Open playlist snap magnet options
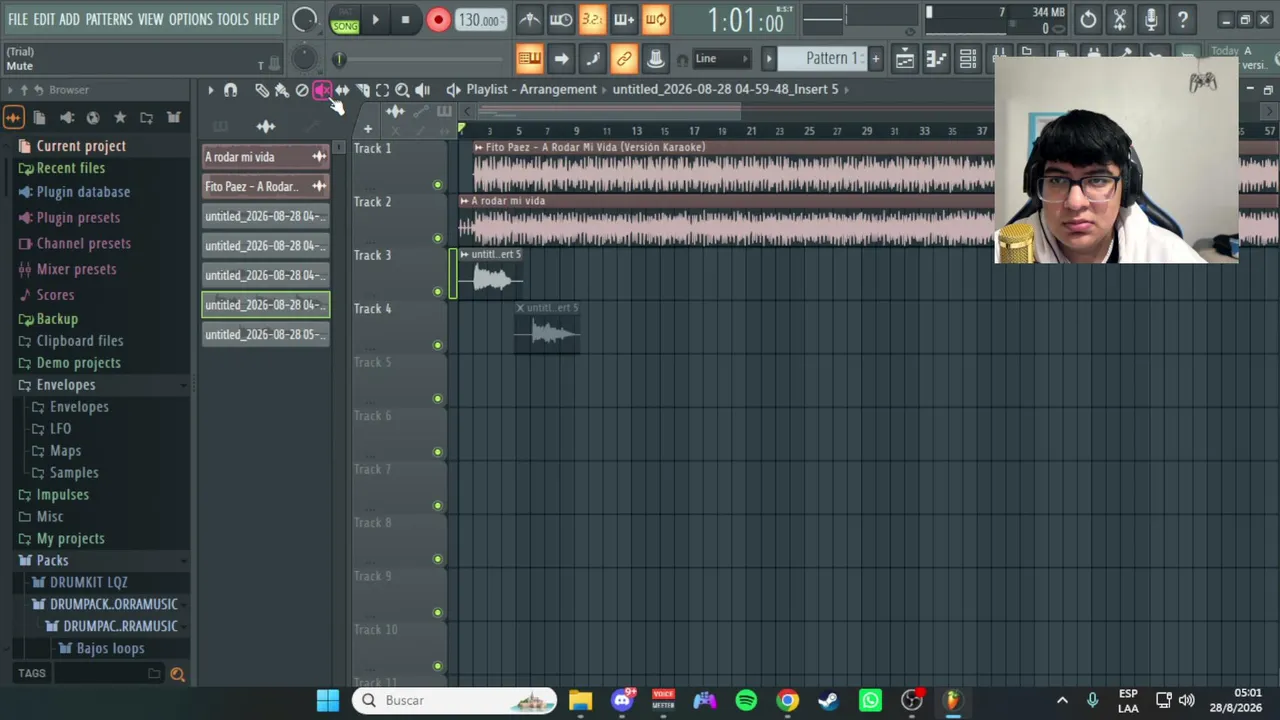Screen dimensions: 1280x720 point(230,90)
